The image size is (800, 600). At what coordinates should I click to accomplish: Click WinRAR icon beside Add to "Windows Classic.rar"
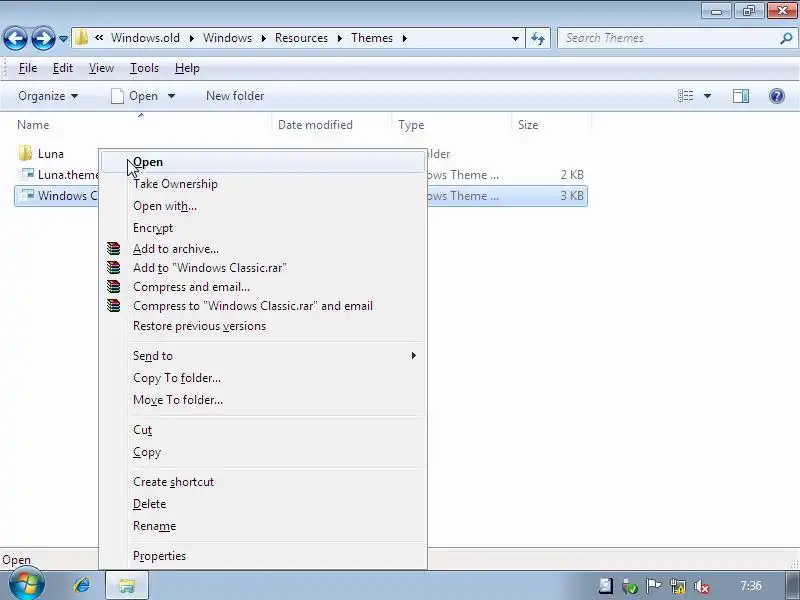[113, 267]
